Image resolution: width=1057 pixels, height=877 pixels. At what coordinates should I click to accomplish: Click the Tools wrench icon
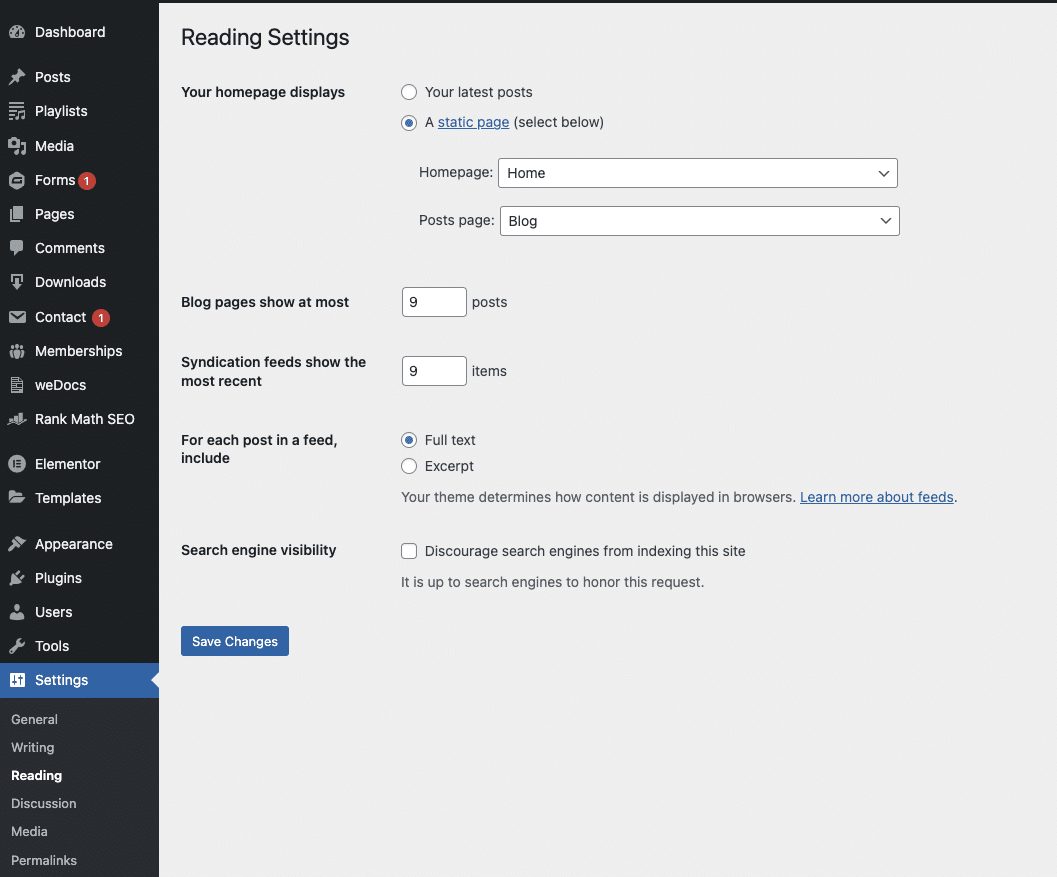tap(17, 646)
